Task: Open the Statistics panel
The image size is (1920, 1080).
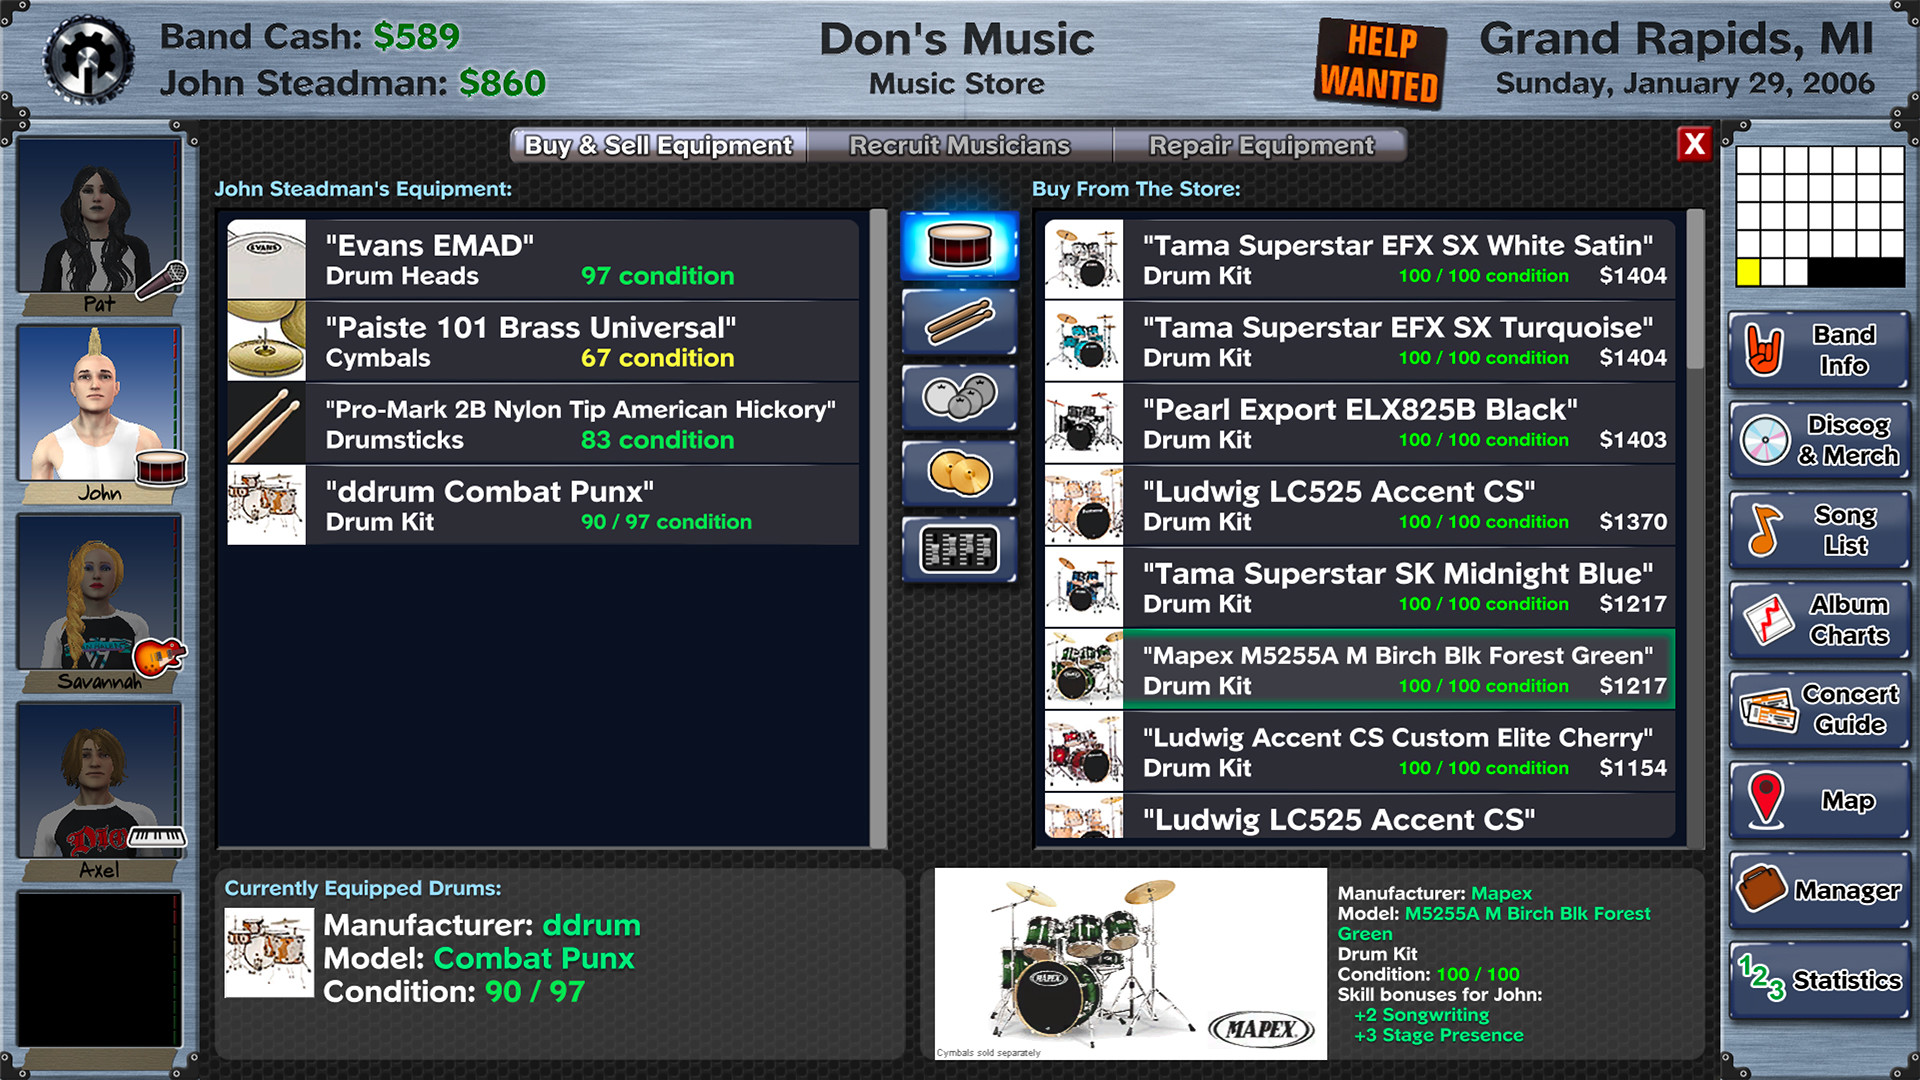Action: click(1818, 980)
